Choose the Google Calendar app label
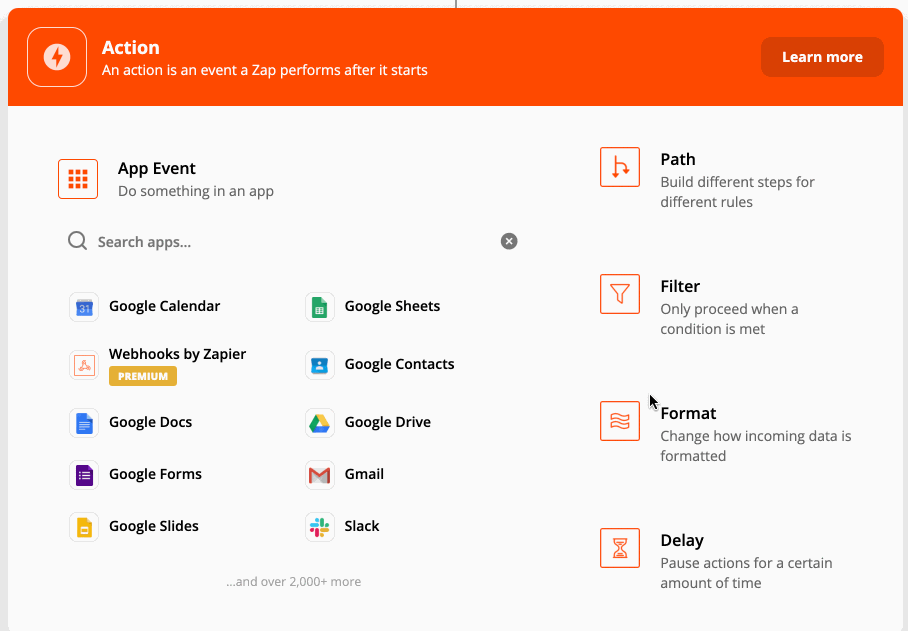The height and width of the screenshot is (631, 908). tap(164, 306)
